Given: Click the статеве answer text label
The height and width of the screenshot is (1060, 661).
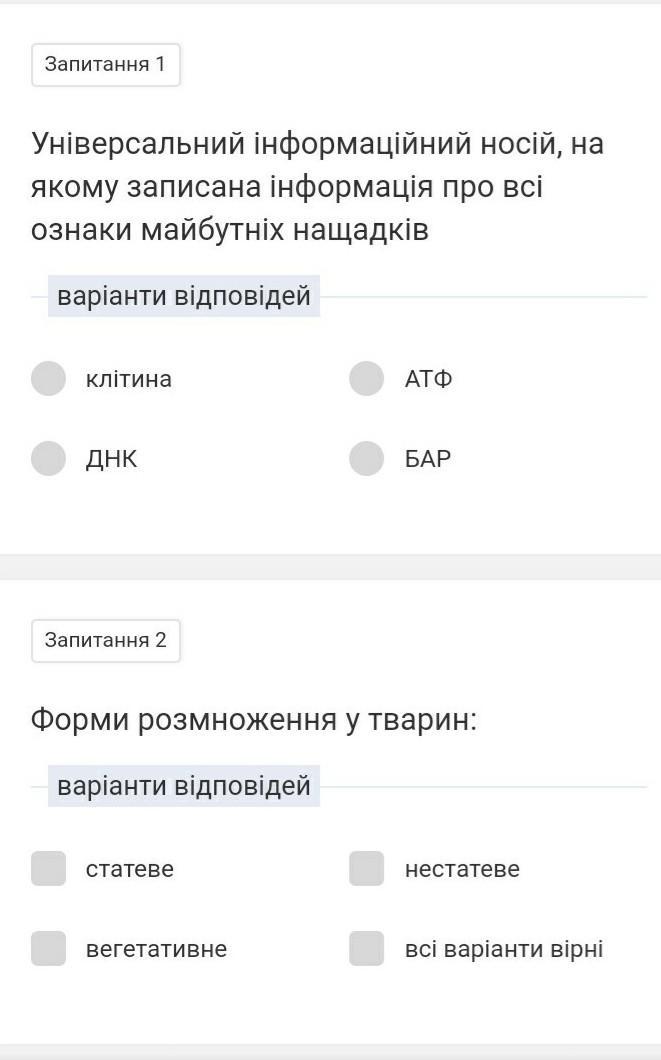Looking at the screenshot, I should coord(130,869).
